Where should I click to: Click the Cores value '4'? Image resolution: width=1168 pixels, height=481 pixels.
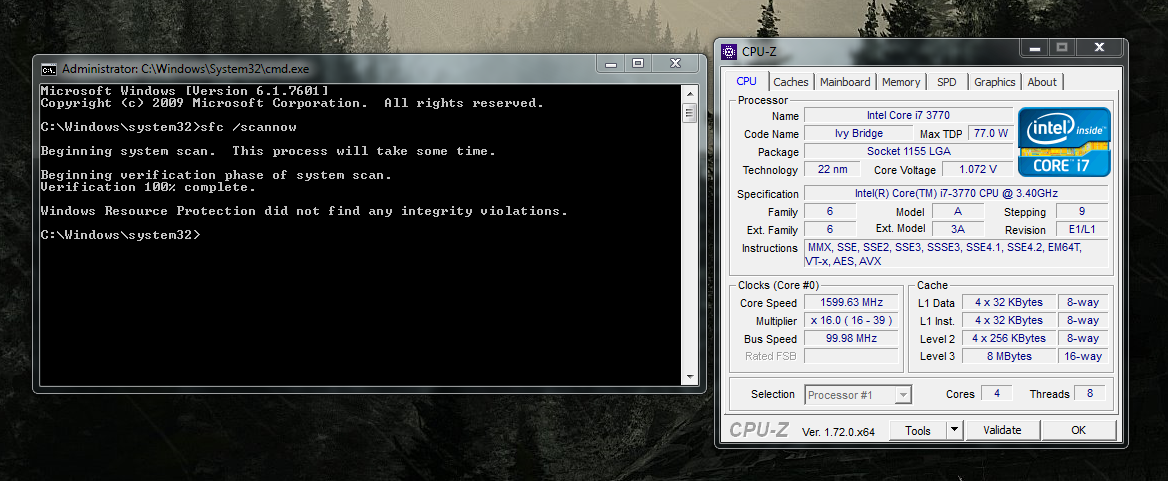997,393
